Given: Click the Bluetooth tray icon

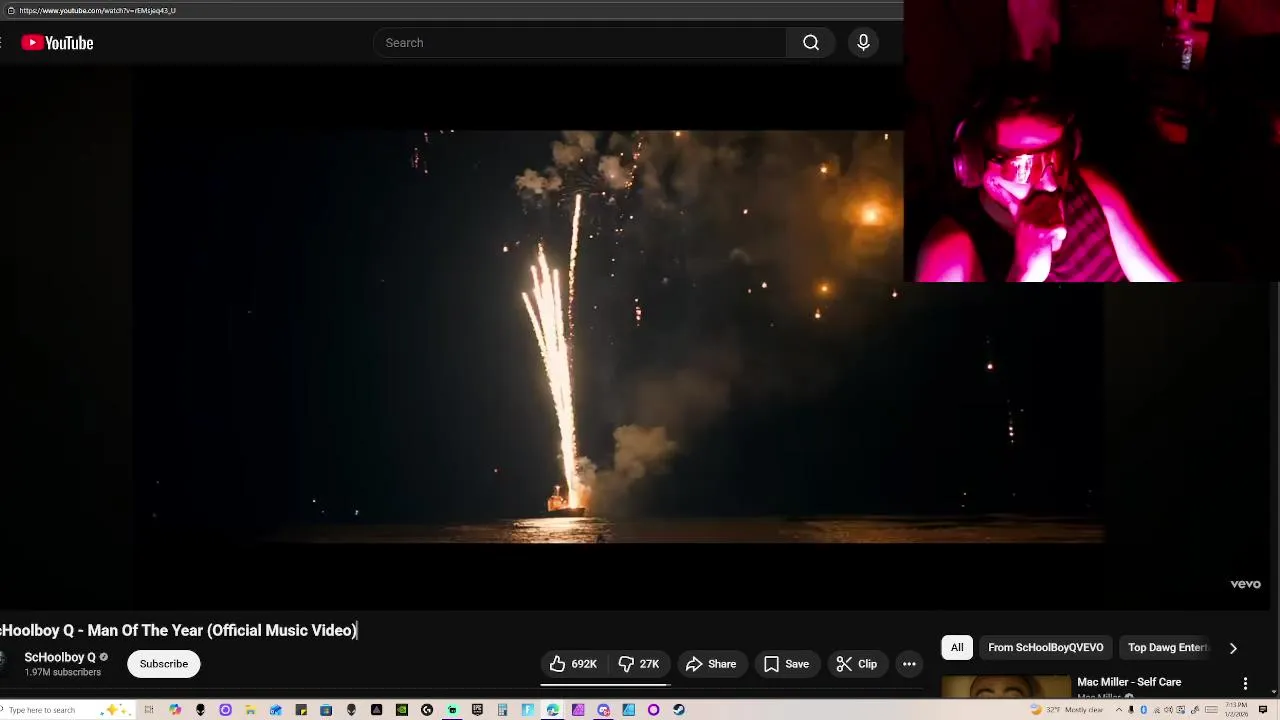Looking at the screenshot, I should 1143,710.
